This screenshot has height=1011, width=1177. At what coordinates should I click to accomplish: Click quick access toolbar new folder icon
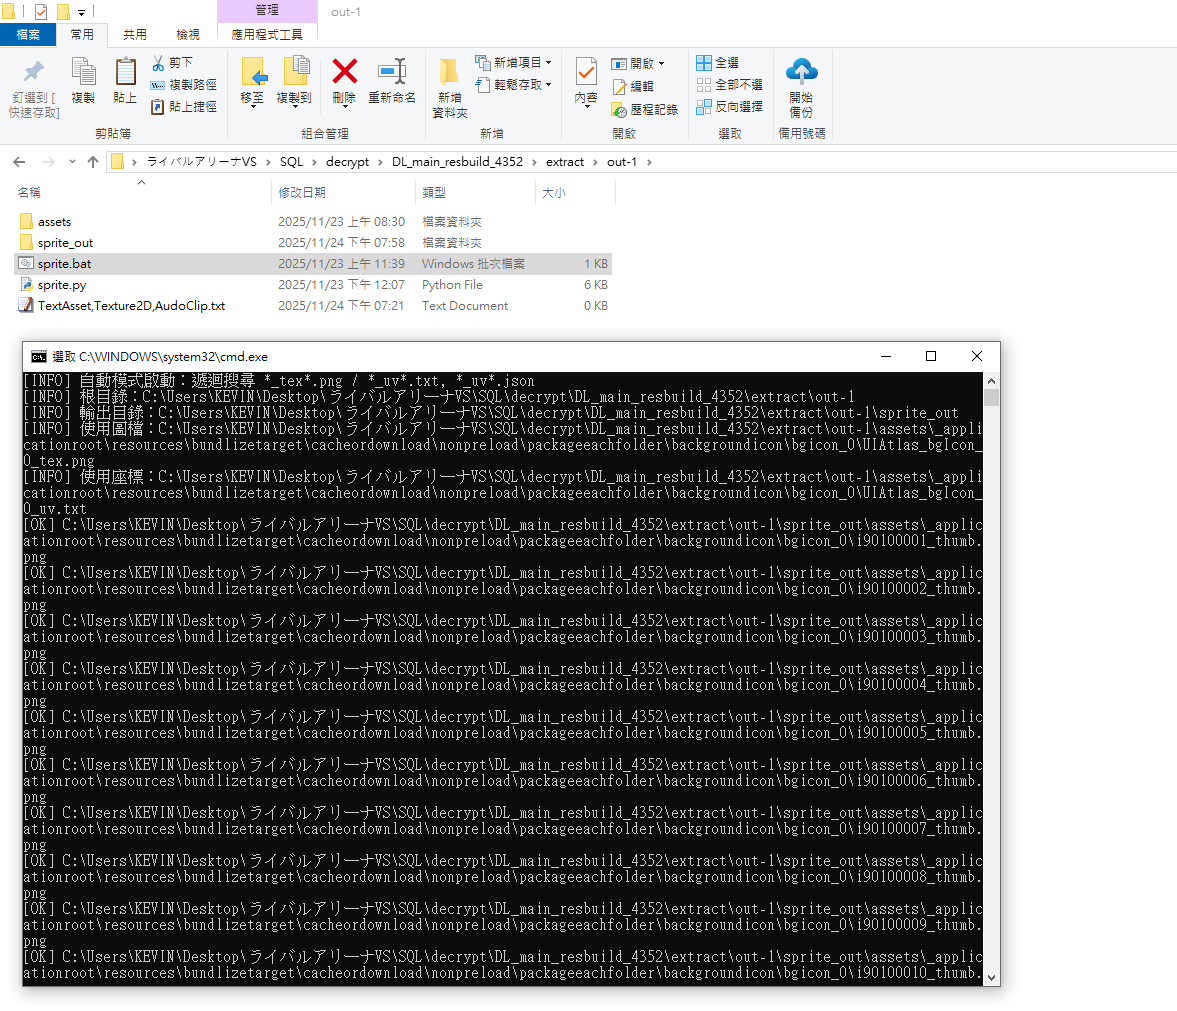click(x=63, y=12)
